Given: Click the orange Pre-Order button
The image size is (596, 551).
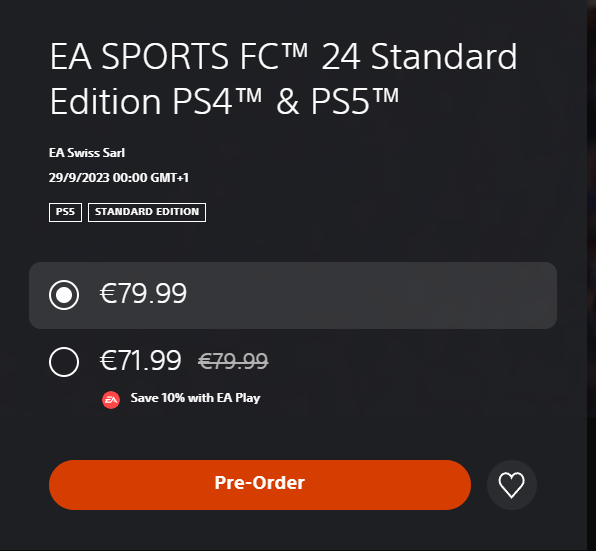Looking at the screenshot, I should (x=260, y=485).
